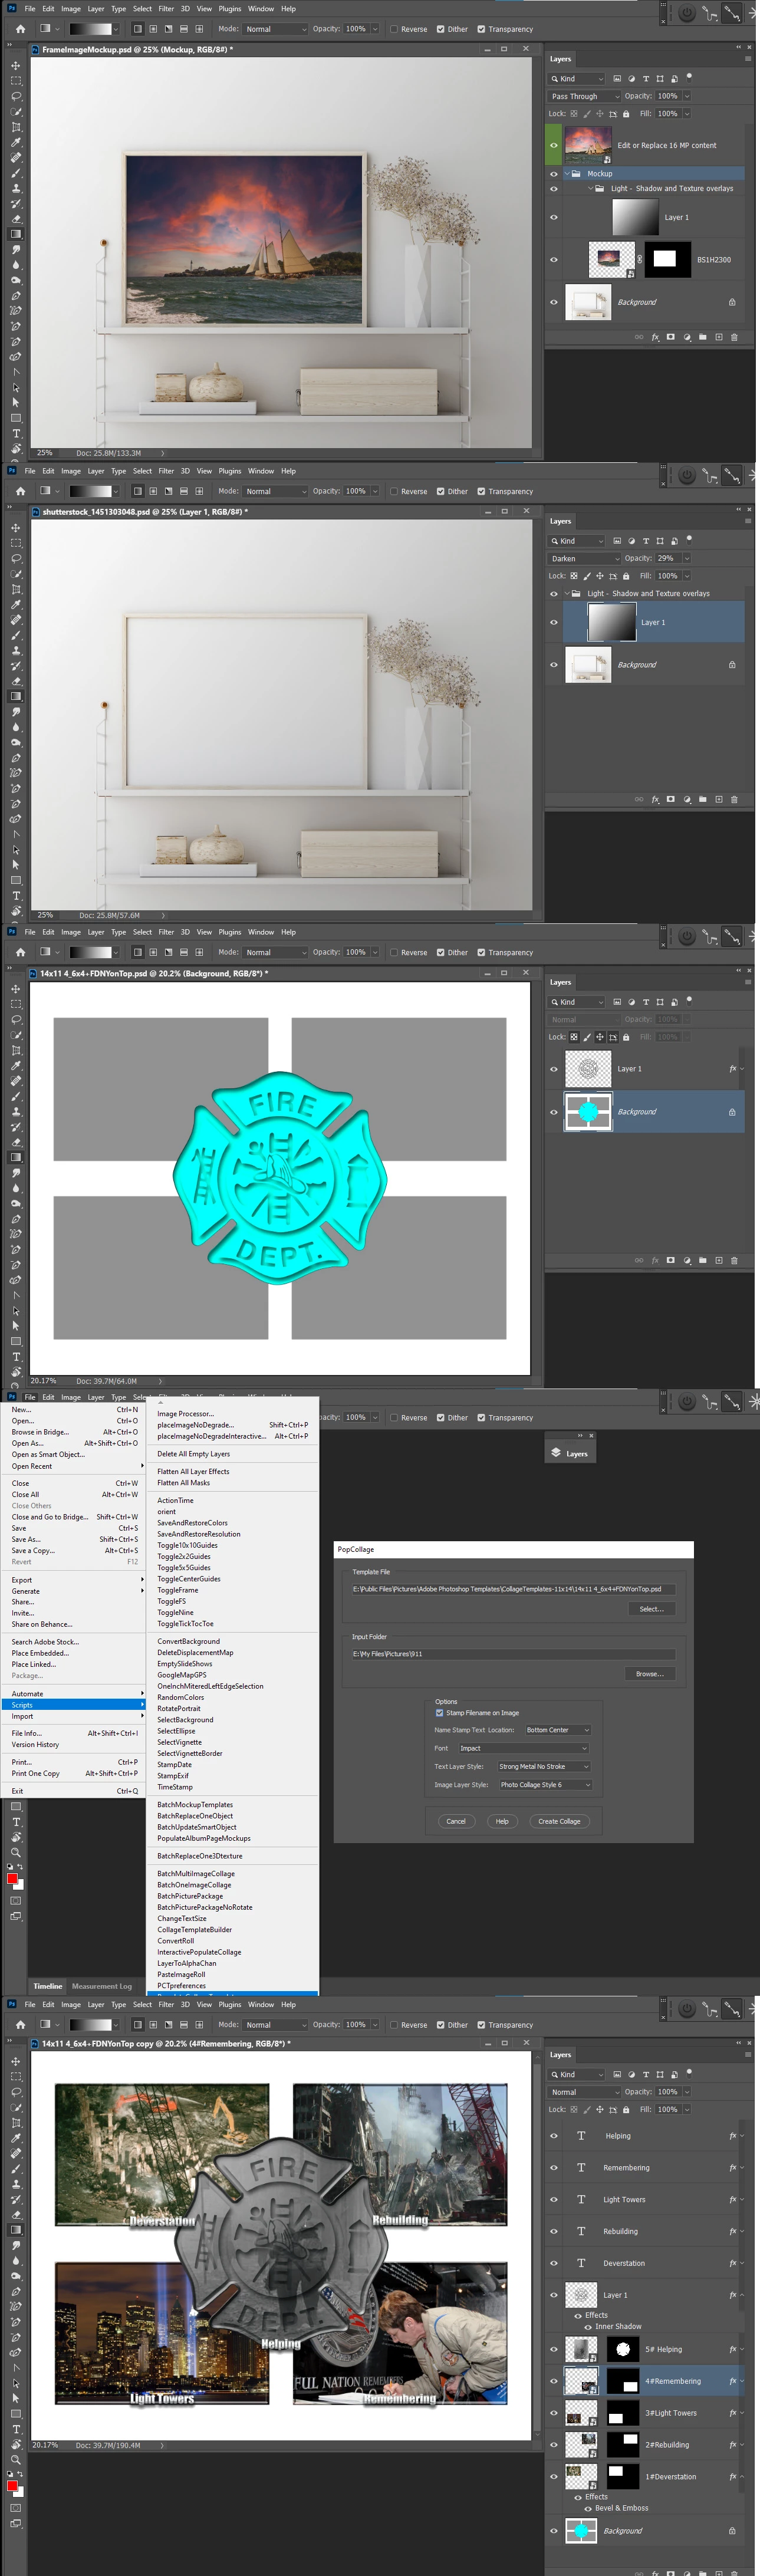The image size is (760, 2576).
Task: Open Pass Through blend mode dropdown
Action: [x=585, y=96]
